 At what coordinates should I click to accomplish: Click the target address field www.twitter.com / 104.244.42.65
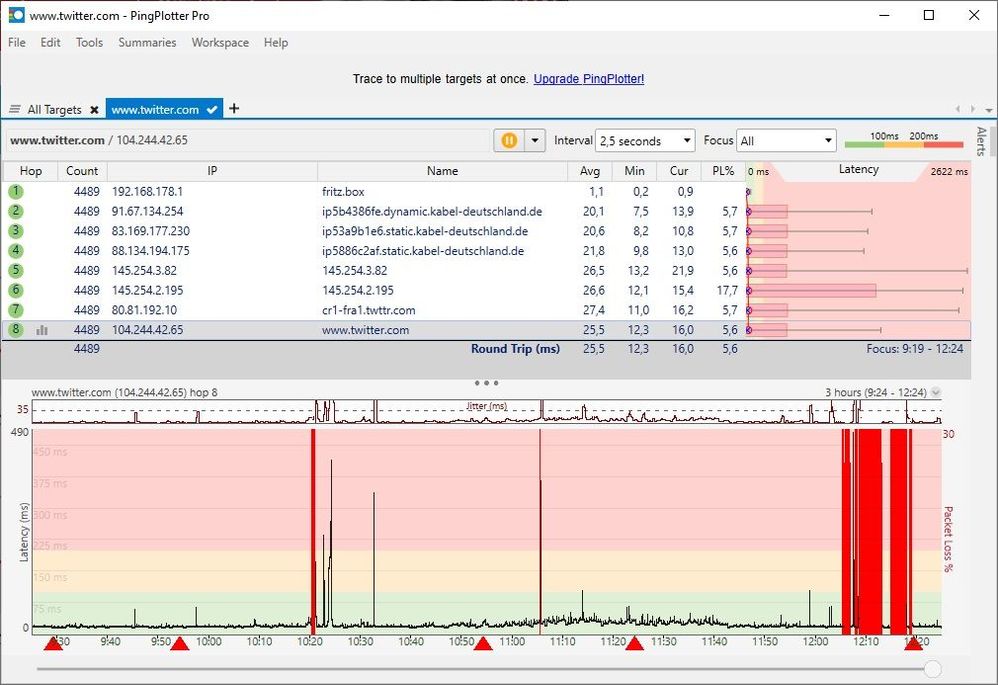(x=248, y=140)
